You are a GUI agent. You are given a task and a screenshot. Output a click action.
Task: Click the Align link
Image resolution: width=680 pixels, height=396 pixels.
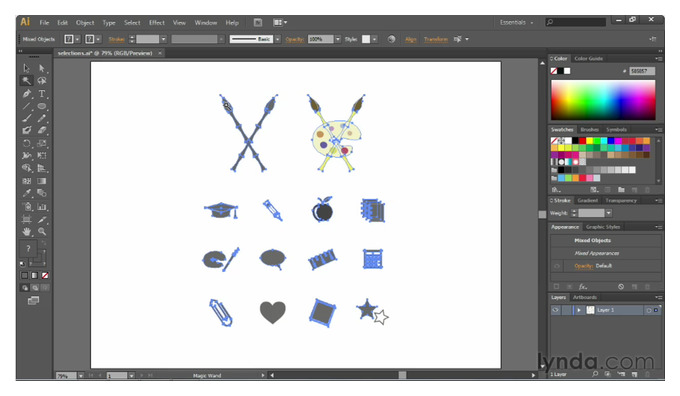pos(410,39)
